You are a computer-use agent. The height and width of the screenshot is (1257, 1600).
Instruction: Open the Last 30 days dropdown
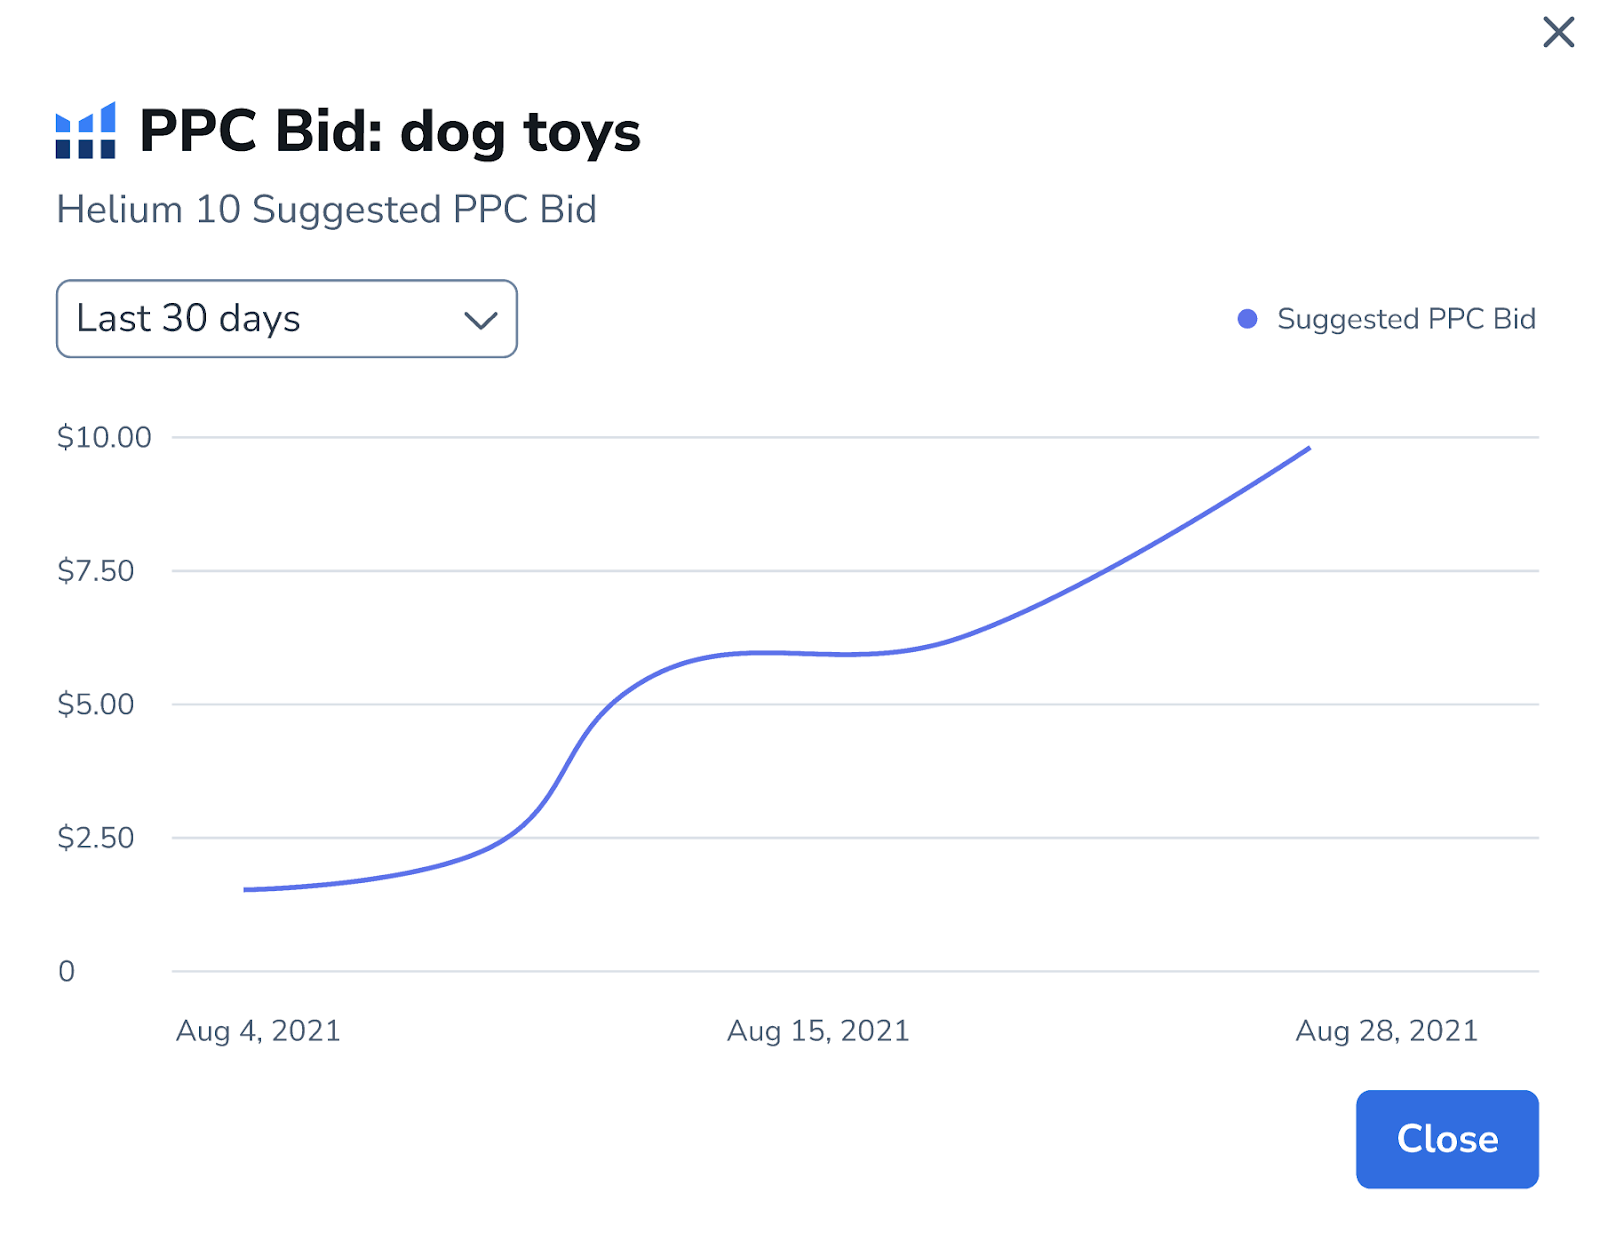(x=286, y=319)
